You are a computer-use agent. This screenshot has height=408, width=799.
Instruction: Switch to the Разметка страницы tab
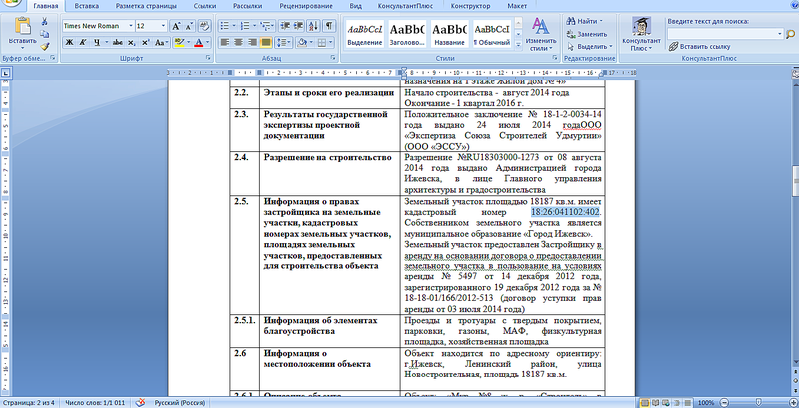click(146, 6)
